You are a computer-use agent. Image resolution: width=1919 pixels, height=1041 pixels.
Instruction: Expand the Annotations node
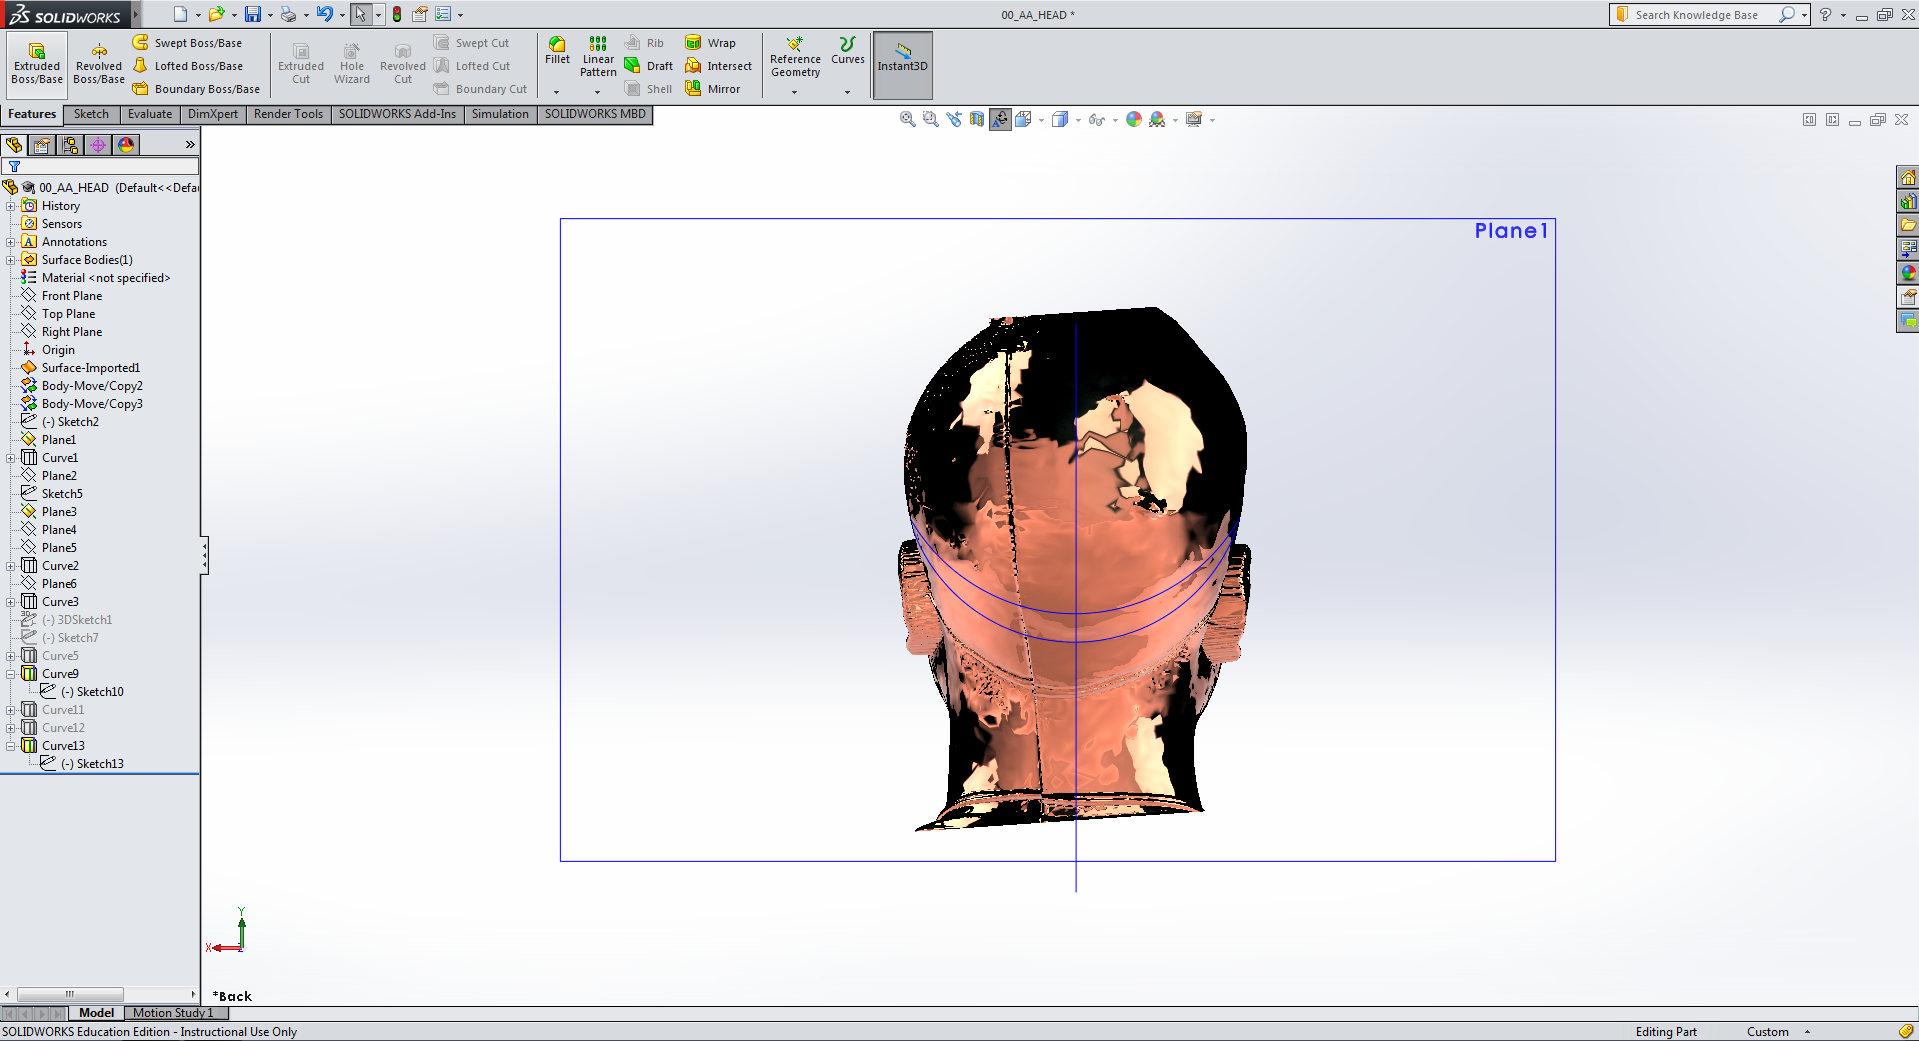click(11, 242)
